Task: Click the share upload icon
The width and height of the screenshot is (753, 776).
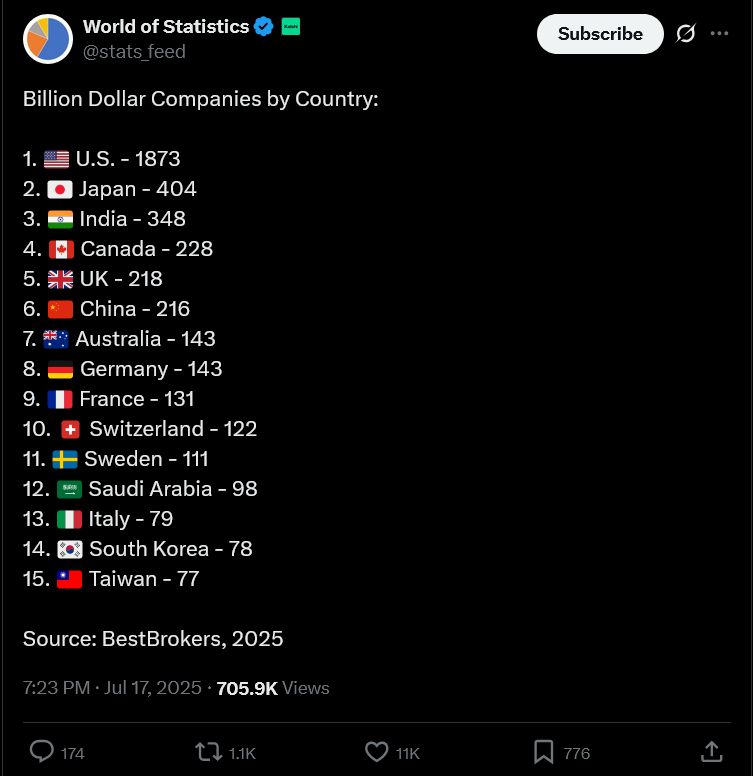Action: point(711,751)
